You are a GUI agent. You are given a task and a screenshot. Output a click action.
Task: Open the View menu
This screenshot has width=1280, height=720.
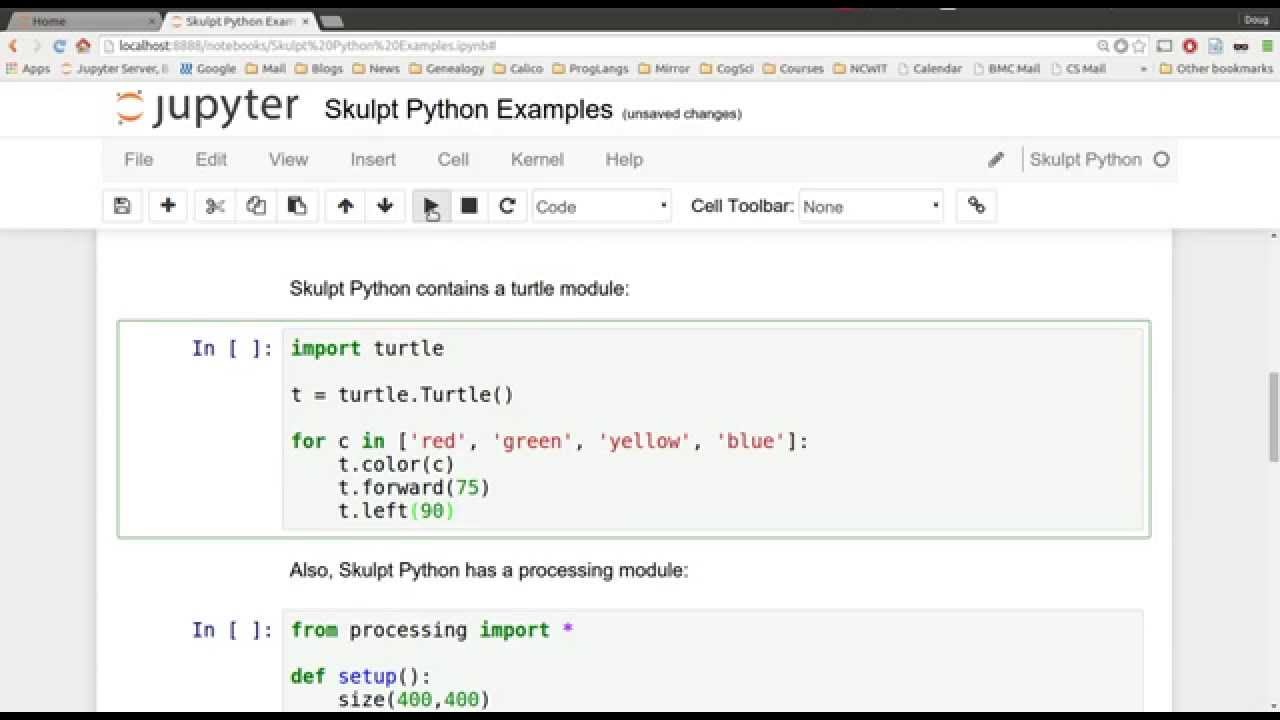tap(288, 160)
